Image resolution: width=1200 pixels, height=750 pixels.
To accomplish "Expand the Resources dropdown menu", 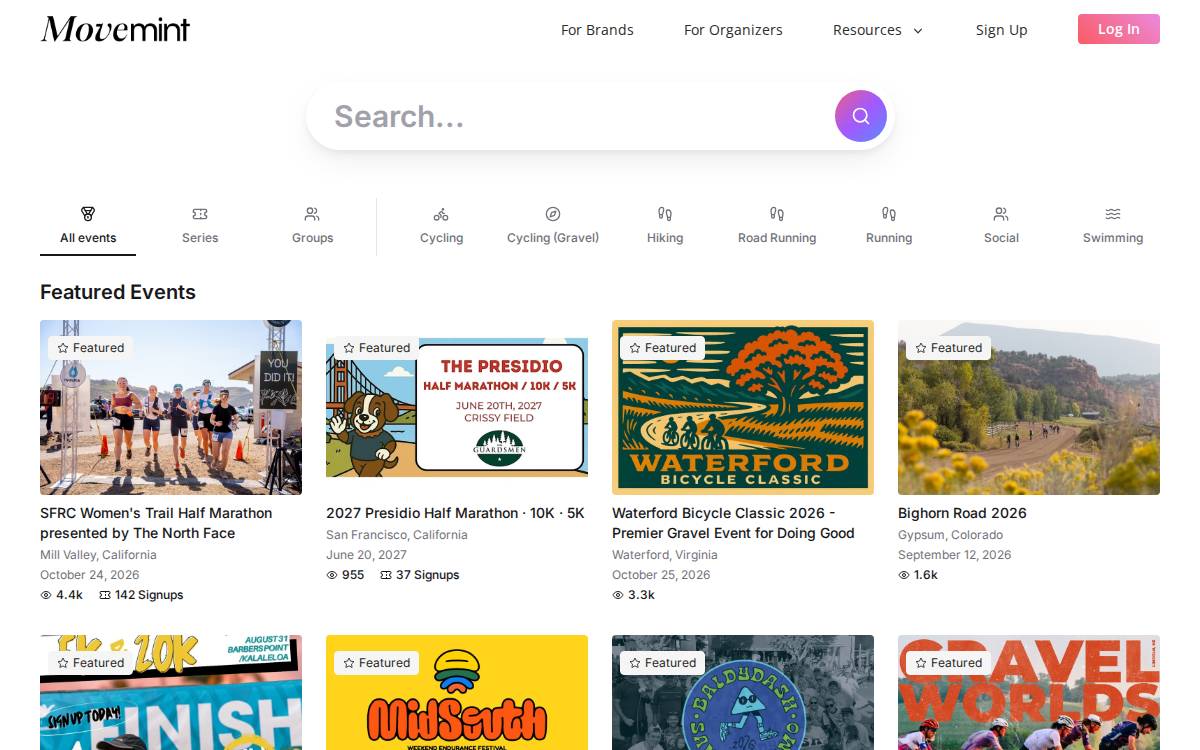I will tap(878, 30).
